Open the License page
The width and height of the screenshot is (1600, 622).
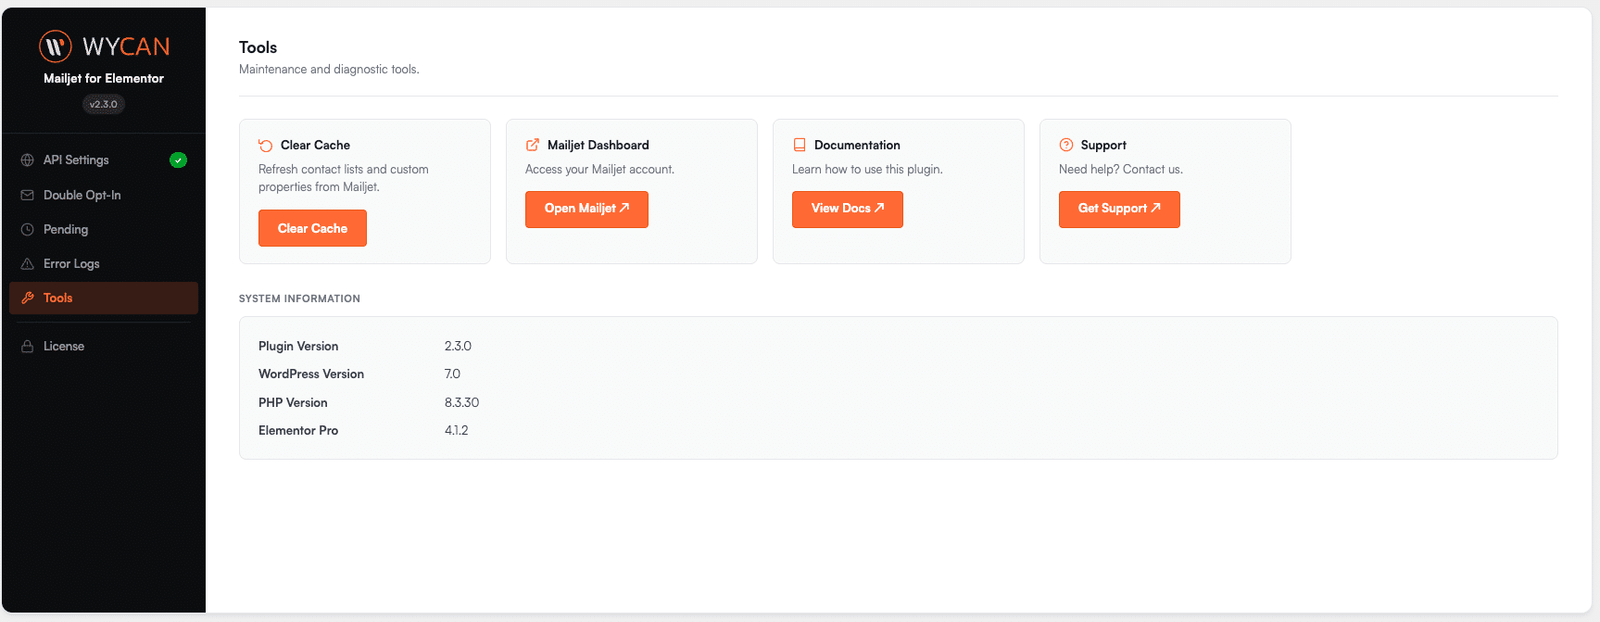point(104,346)
